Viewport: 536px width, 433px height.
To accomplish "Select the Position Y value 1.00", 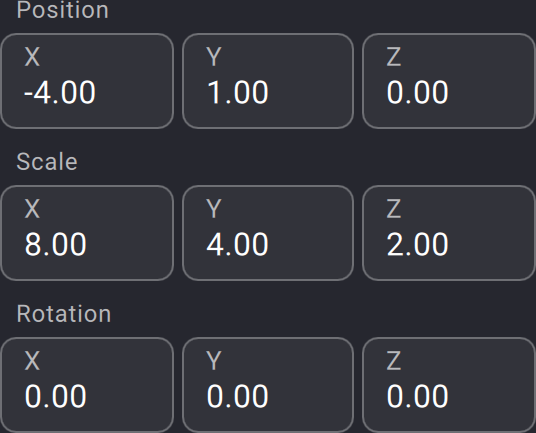I will (x=268, y=81).
